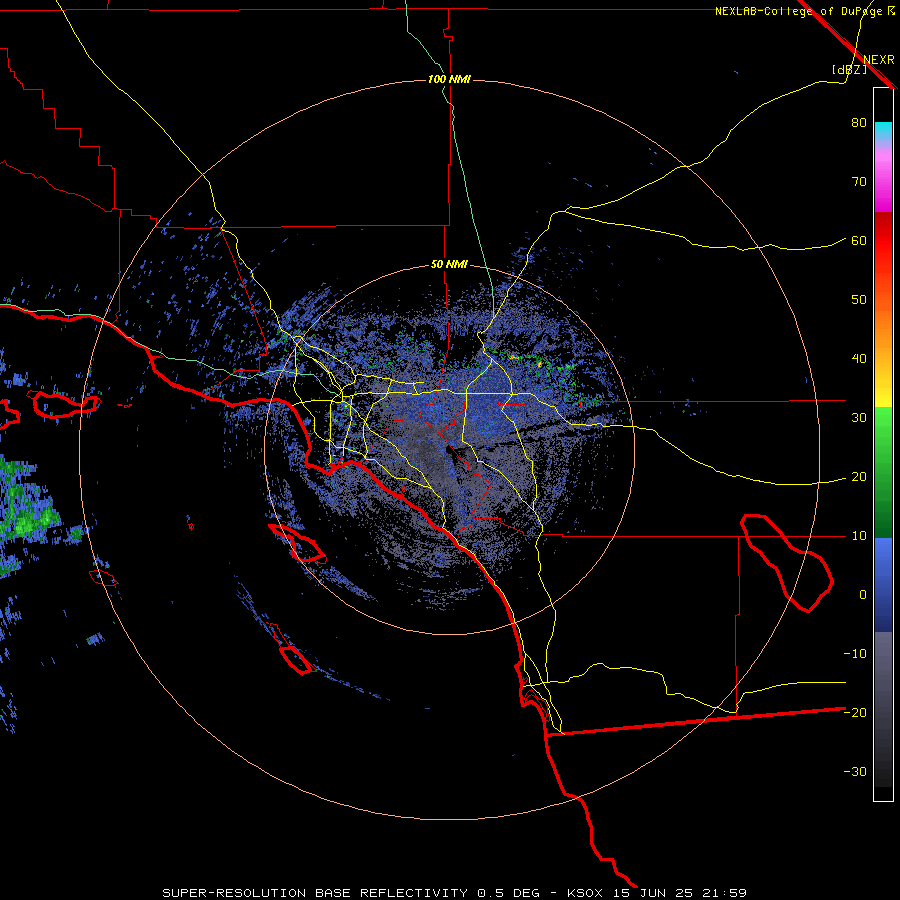This screenshot has width=900, height=900.
Task: Click the 60 value on dBZ scale
Action: point(859,241)
